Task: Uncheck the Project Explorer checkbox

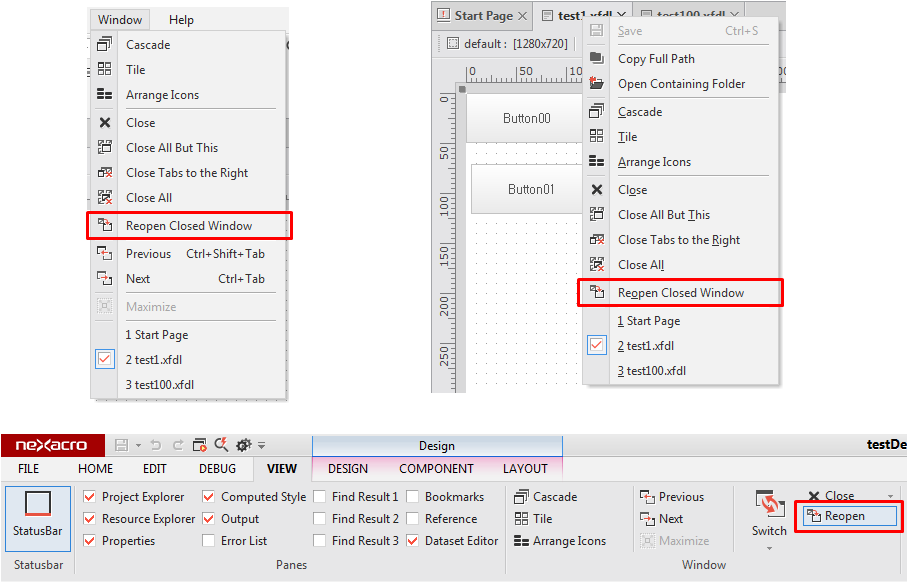Action: coord(90,497)
